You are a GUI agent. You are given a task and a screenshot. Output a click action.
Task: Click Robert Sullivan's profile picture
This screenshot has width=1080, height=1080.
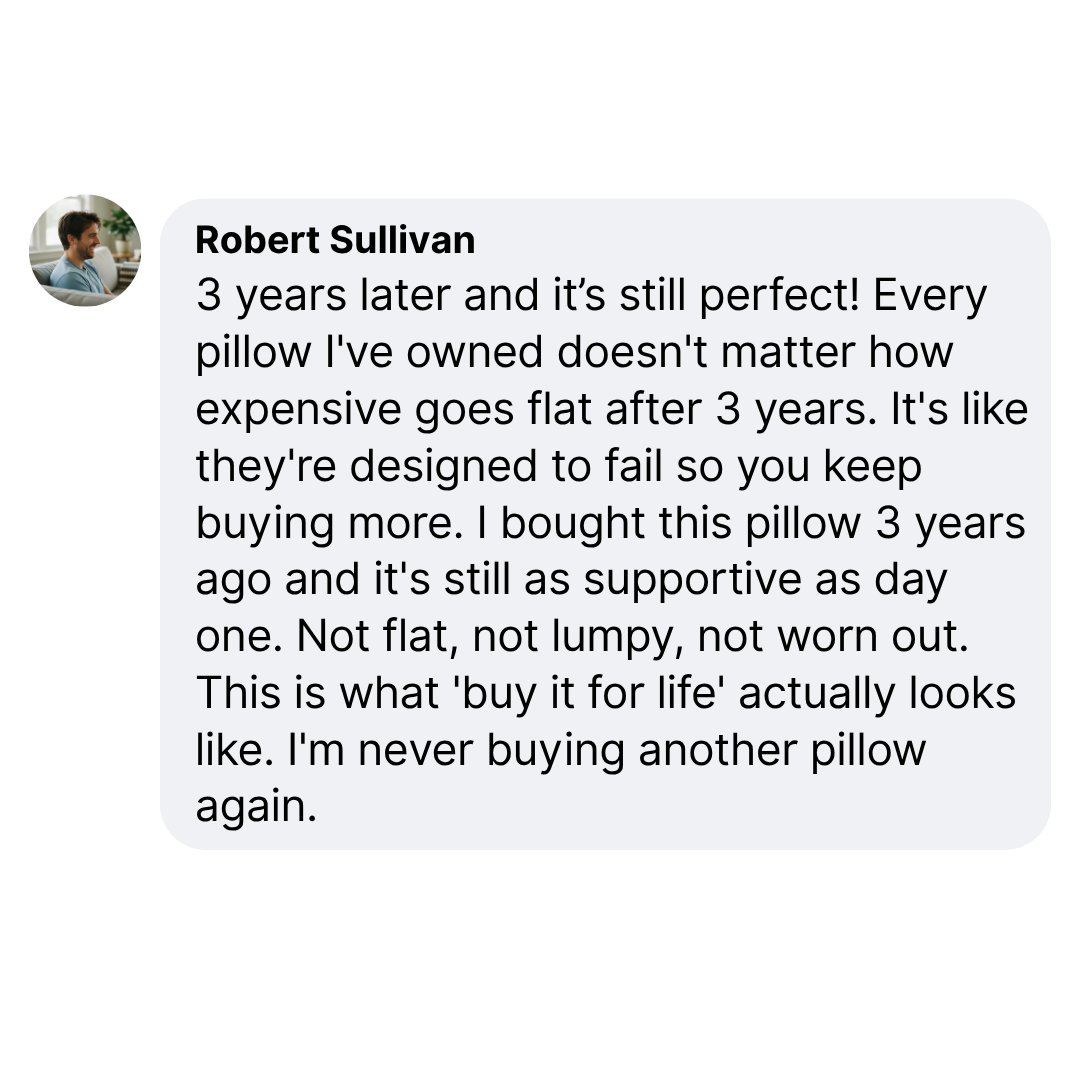(85, 250)
